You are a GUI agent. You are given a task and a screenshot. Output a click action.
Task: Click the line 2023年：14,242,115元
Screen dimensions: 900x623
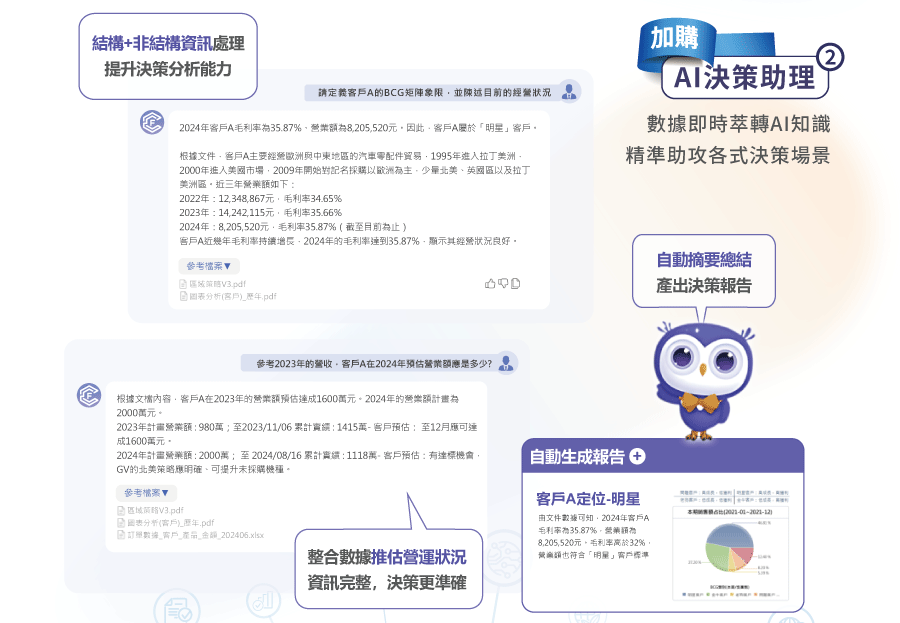tap(261, 212)
